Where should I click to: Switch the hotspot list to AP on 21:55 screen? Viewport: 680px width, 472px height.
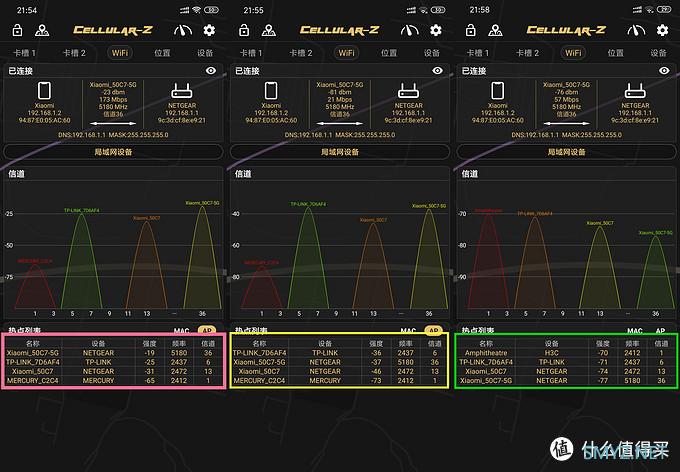433,330
